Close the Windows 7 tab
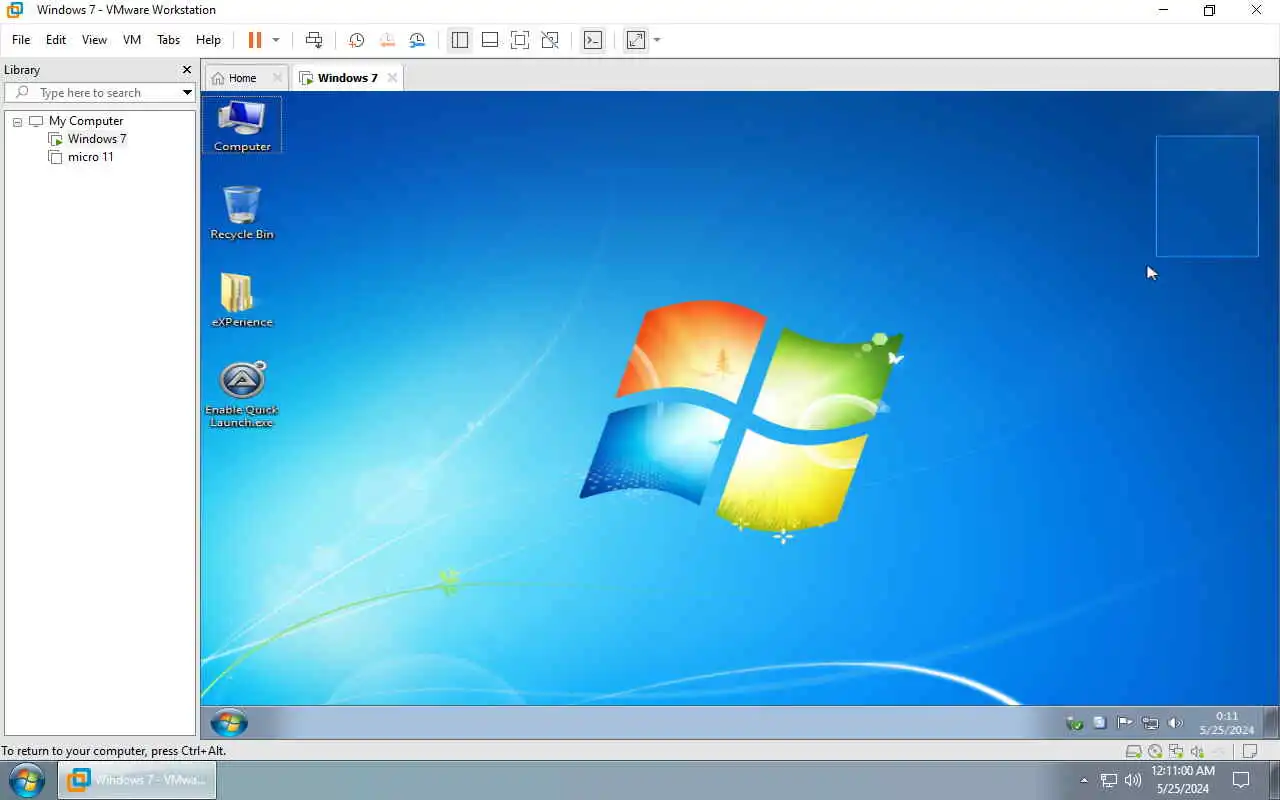Image resolution: width=1280 pixels, height=800 pixels. [x=392, y=78]
